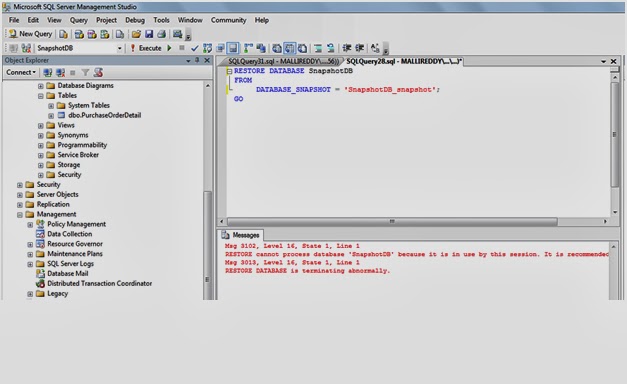The width and height of the screenshot is (627, 384).
Task: Open the Analysis Services MDX Query icon
Action: tap(79, 34)
